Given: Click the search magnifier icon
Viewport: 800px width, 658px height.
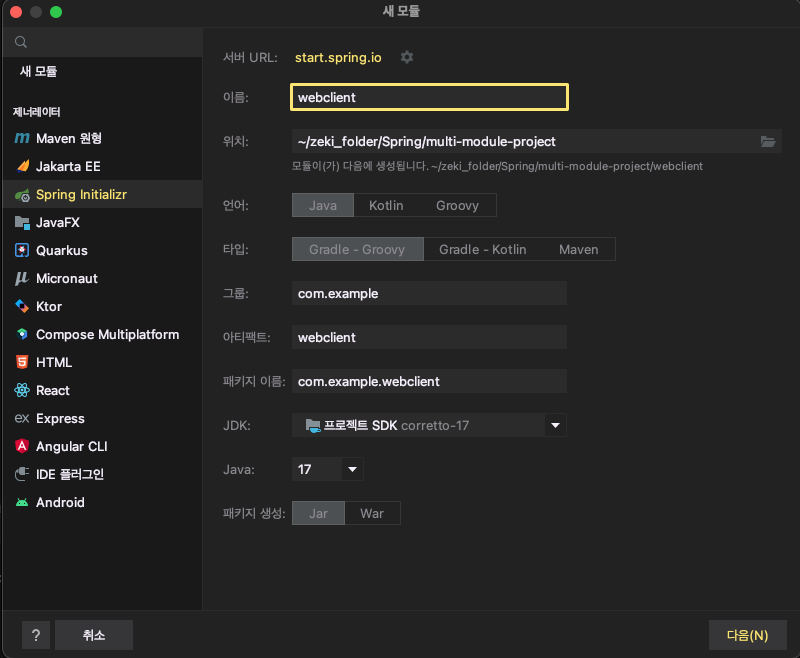Looking at the screenshot, I should pyautogui.click(x=20, y=42).
